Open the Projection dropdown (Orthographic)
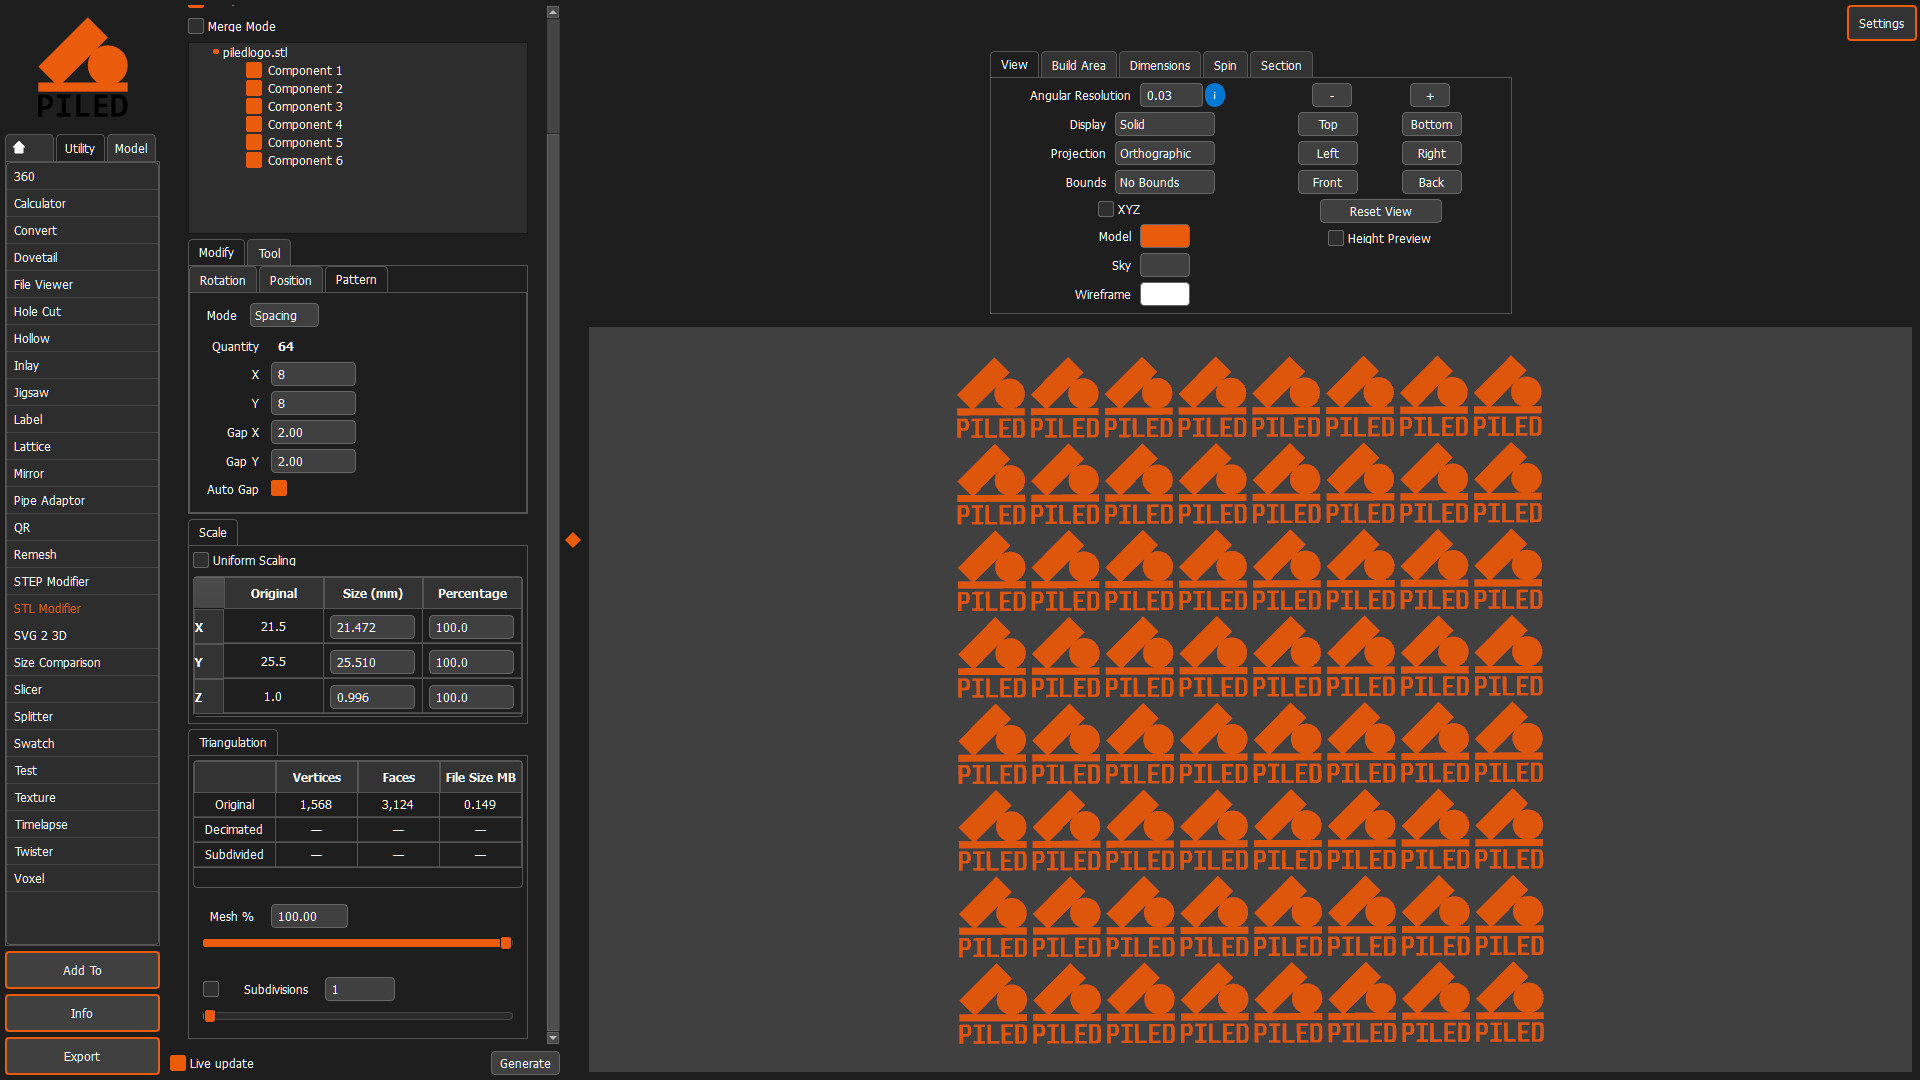This screenshot has width=1920, height=1080. (x=1165, y=153)
